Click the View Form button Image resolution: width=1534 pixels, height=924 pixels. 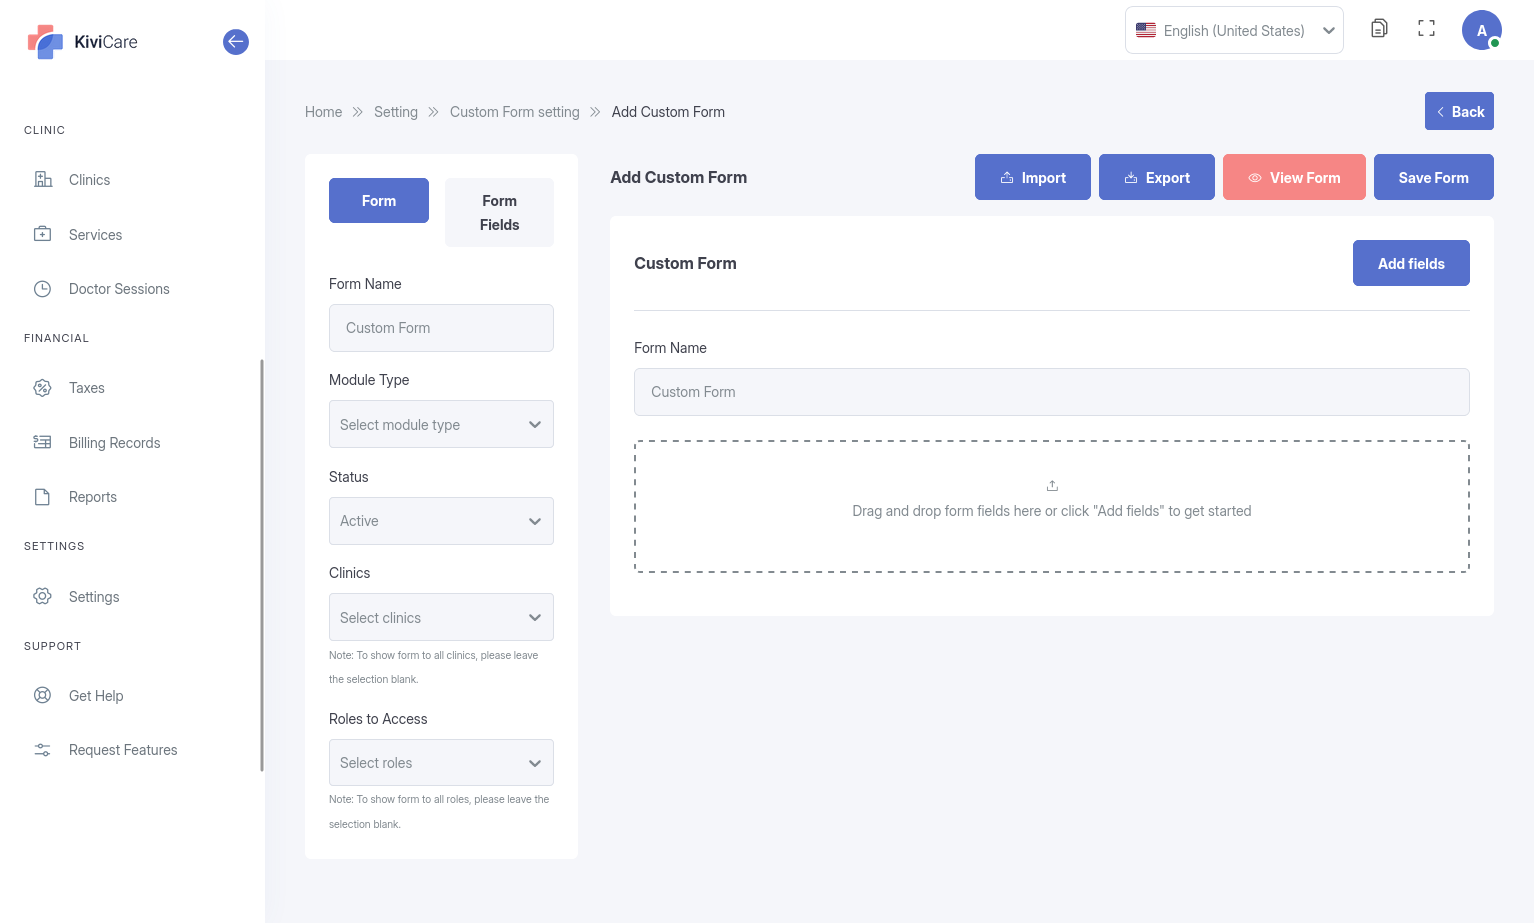[x=1294, y=177]
